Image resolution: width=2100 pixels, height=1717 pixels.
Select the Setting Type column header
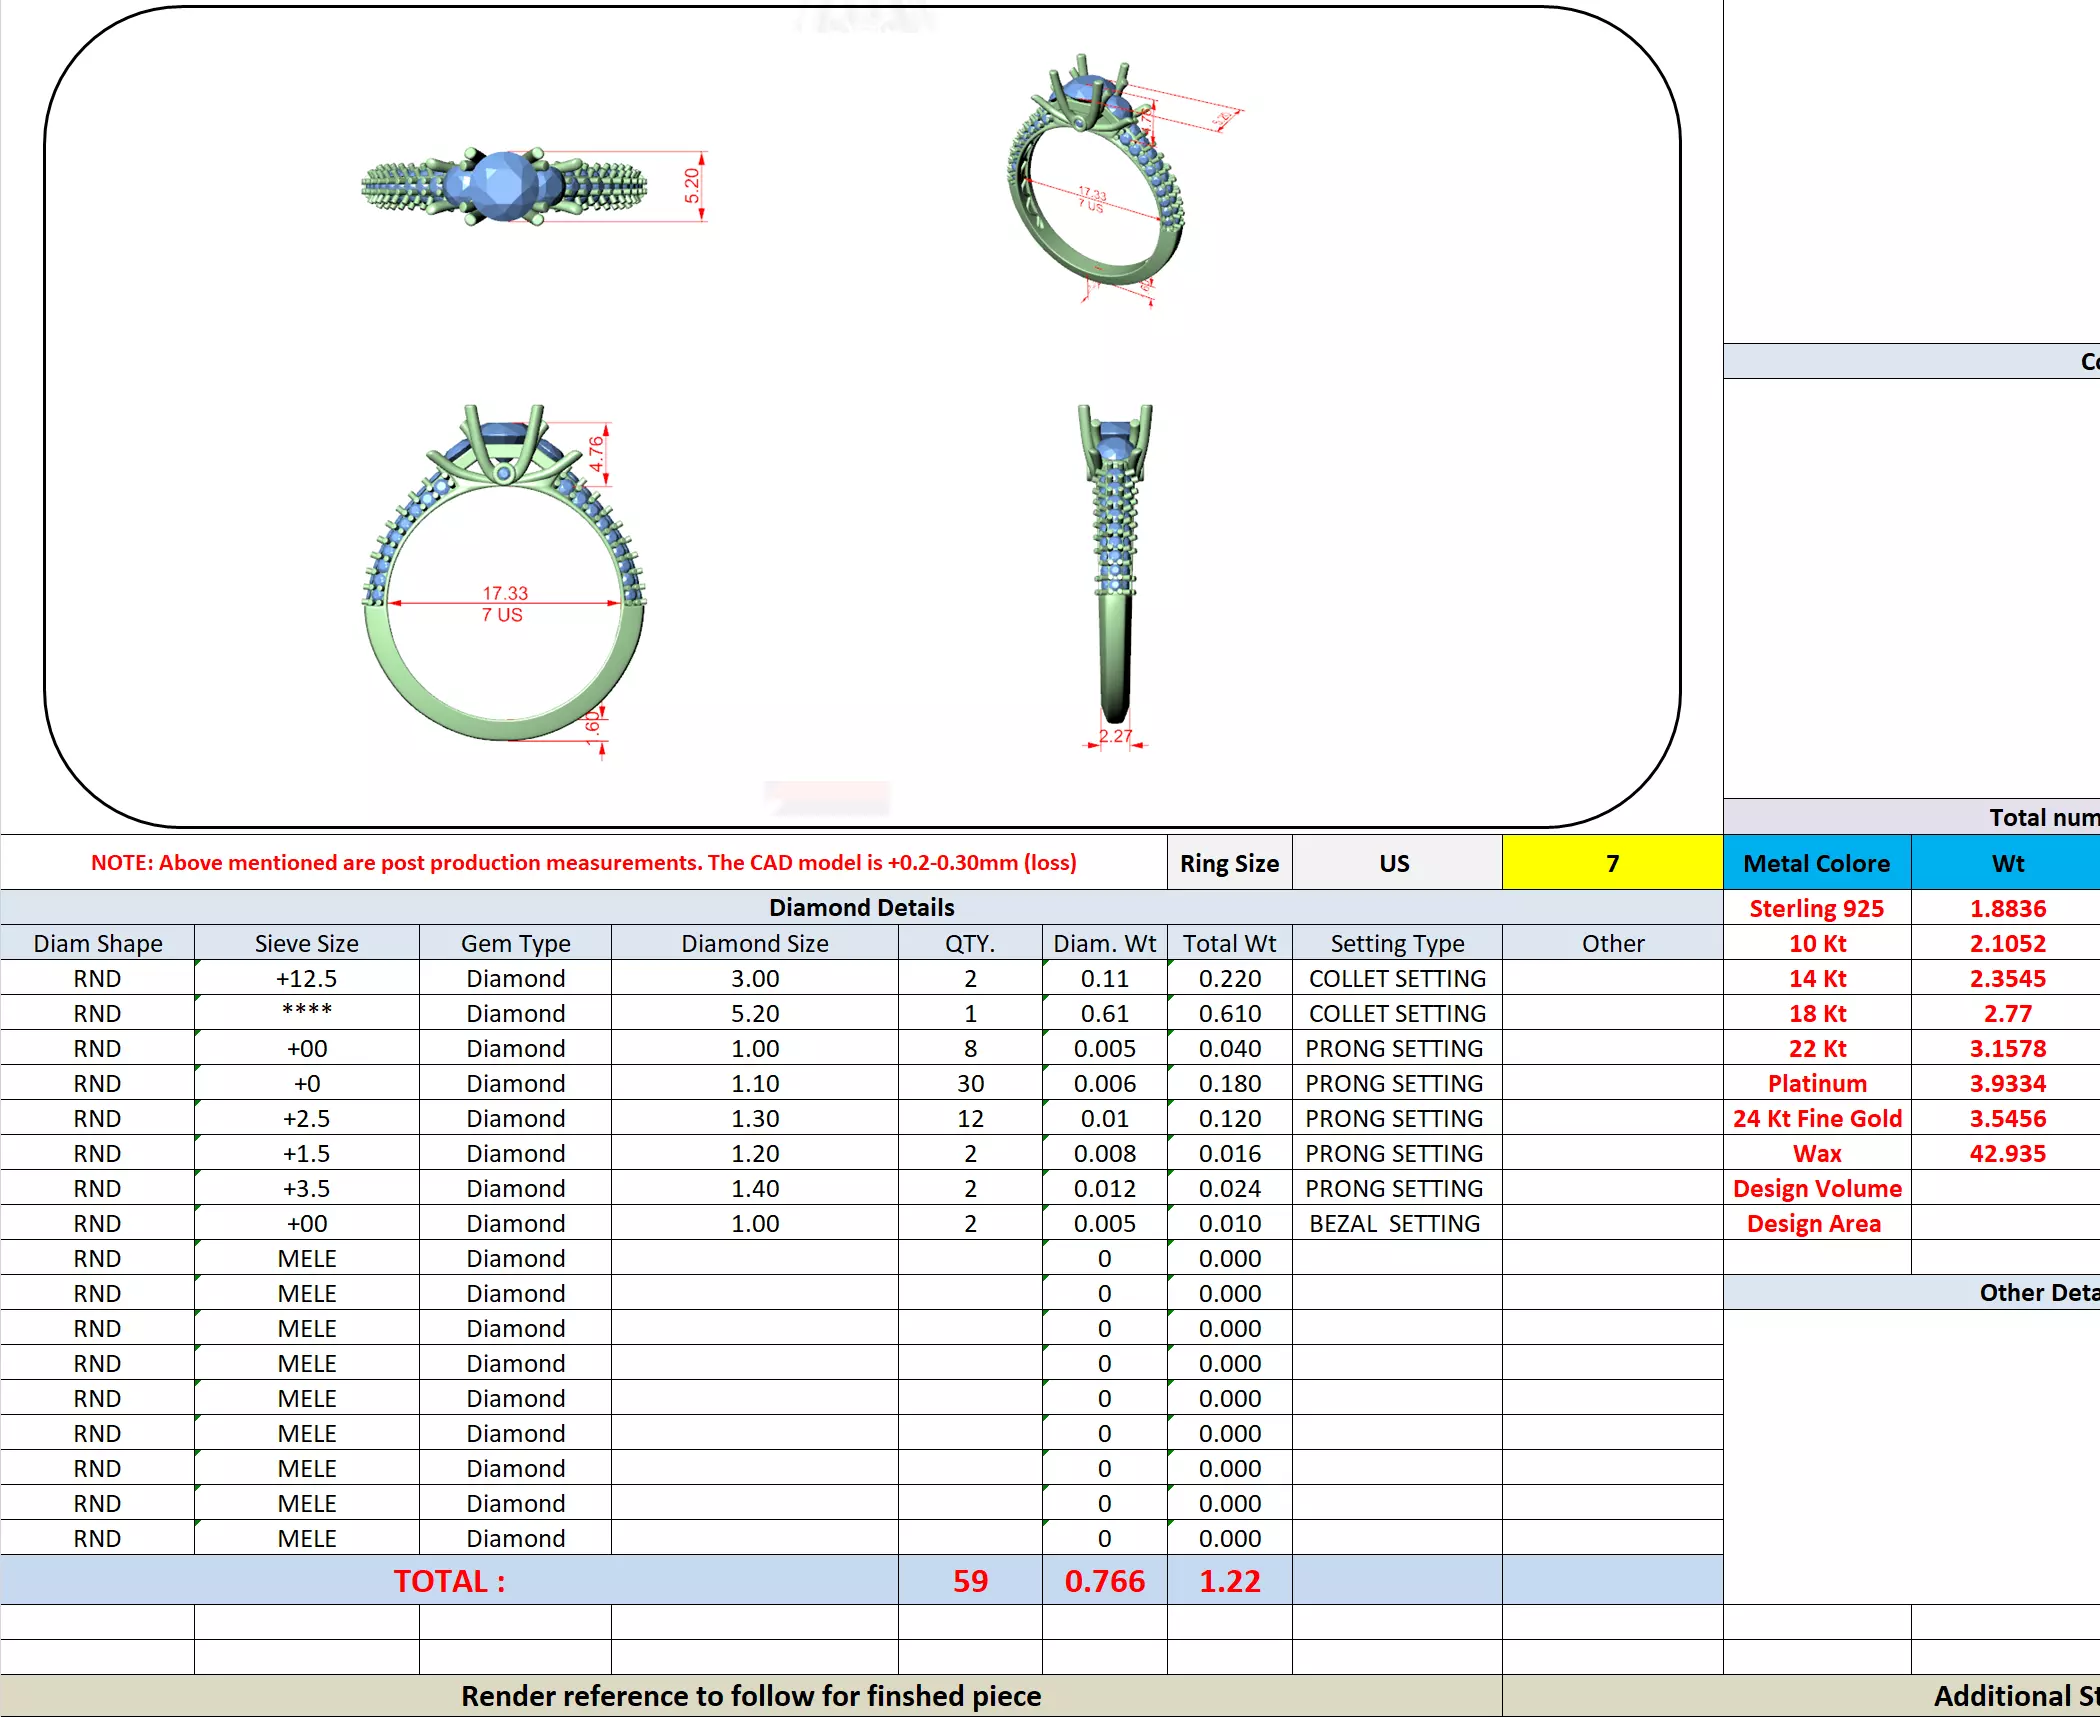click(x=1396, y=943)
